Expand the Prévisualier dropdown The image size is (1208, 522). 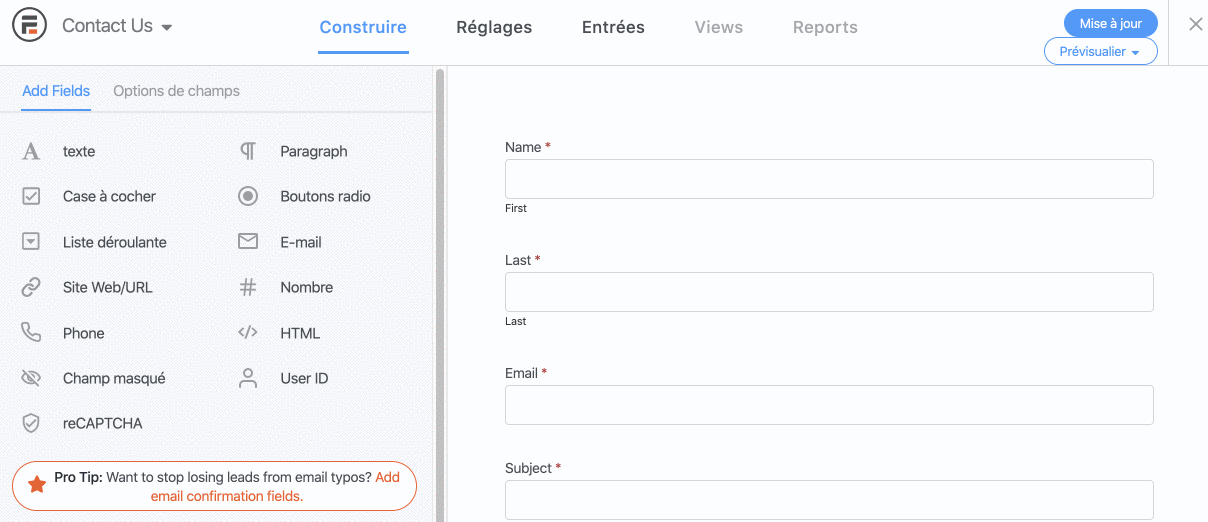pos(1100,51)
